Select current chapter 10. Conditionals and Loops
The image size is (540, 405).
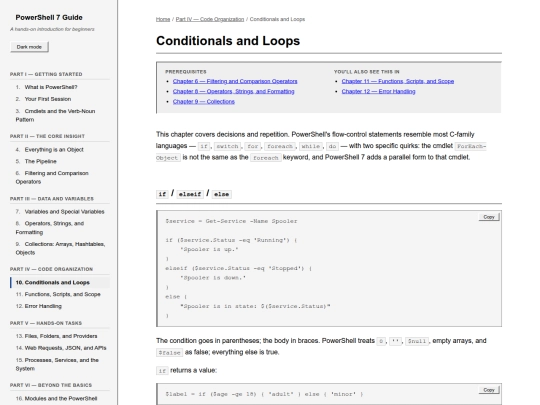point(60,282)
